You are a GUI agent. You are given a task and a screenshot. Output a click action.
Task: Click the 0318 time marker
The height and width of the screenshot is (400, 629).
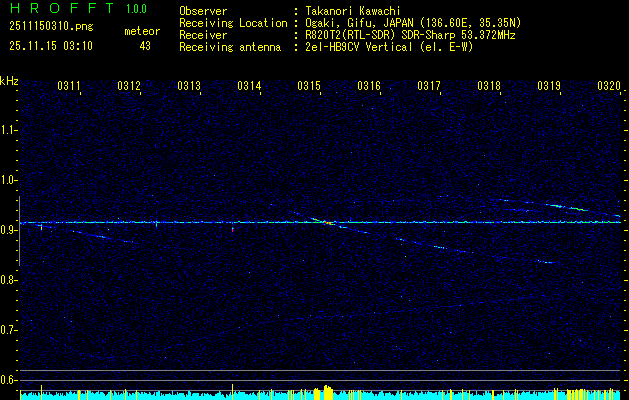pos(489,87)
